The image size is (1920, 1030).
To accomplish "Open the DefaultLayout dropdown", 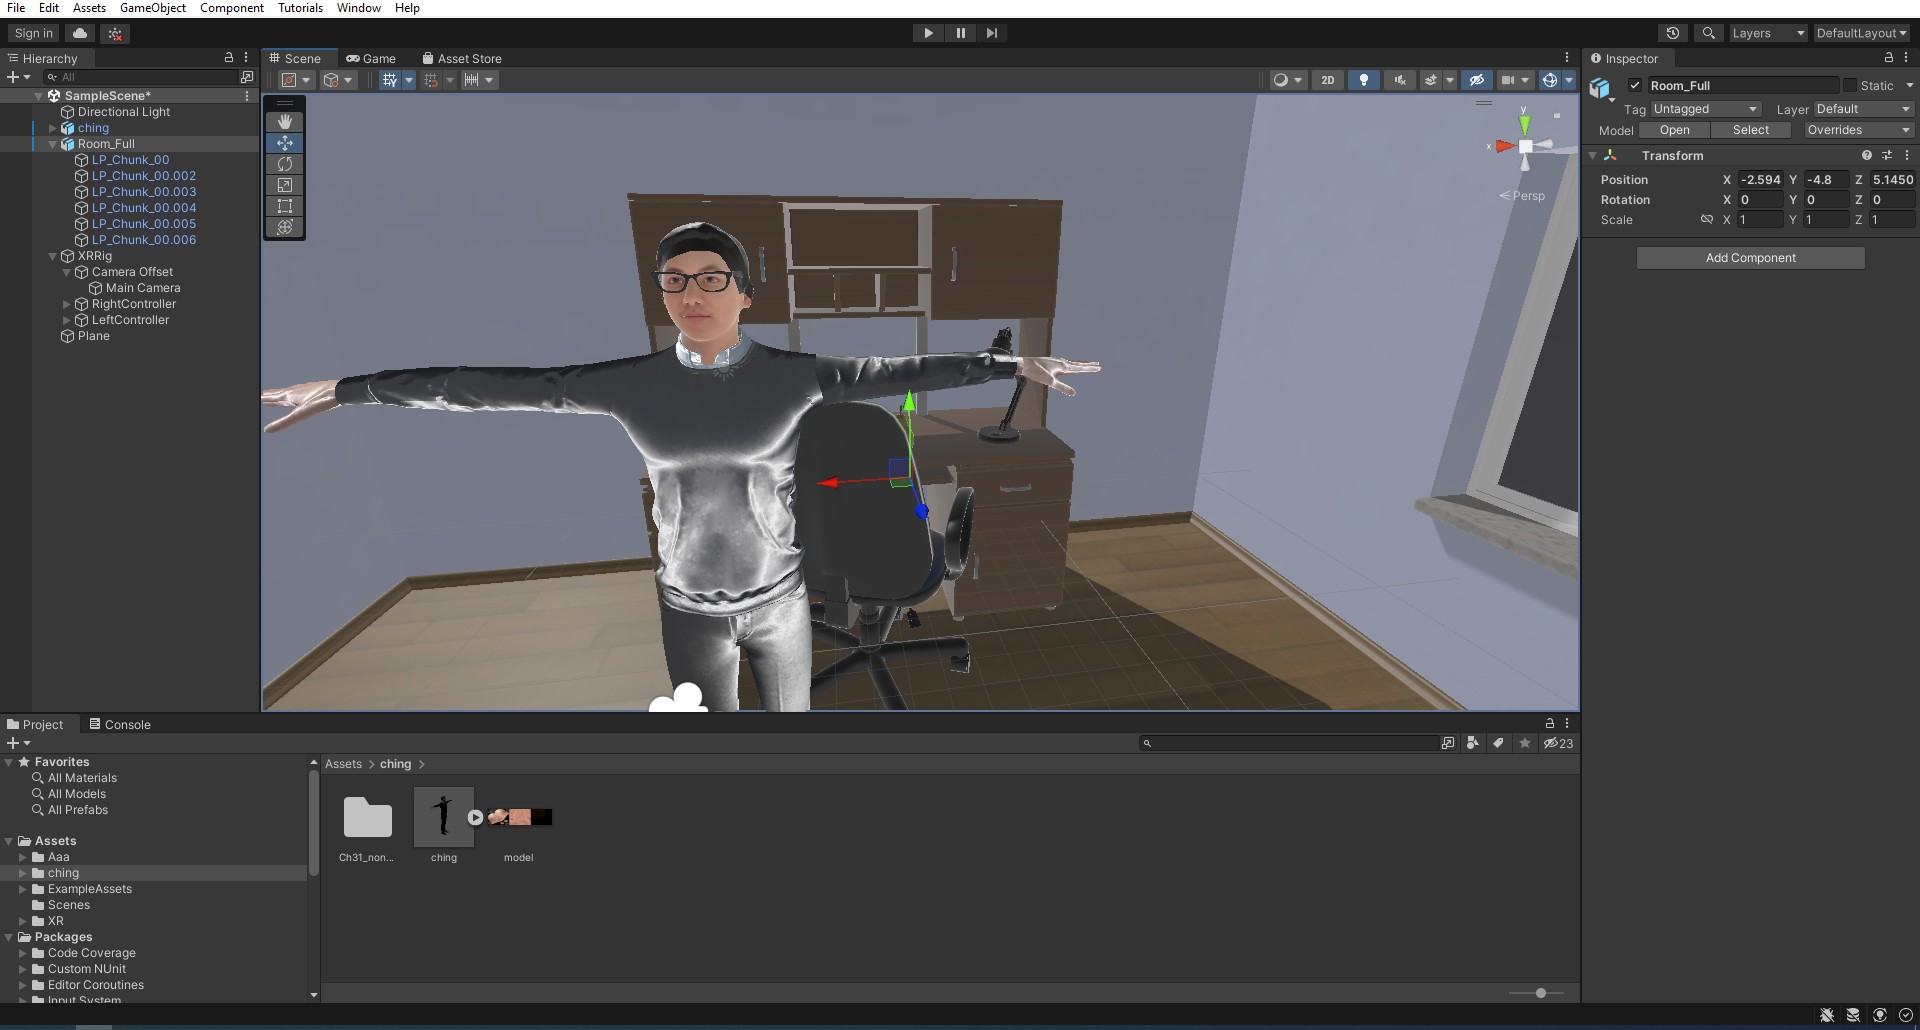I will [x=1861, y=33].
